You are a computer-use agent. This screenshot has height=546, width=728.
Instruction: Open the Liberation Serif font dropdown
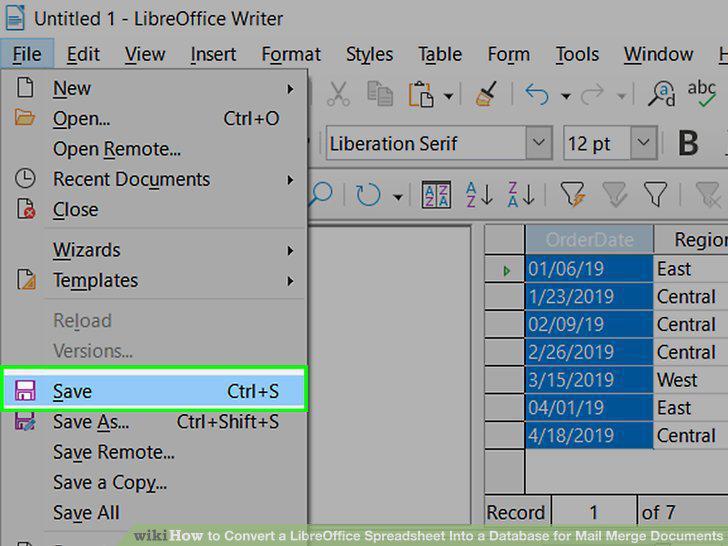click(x=539, y=143)
